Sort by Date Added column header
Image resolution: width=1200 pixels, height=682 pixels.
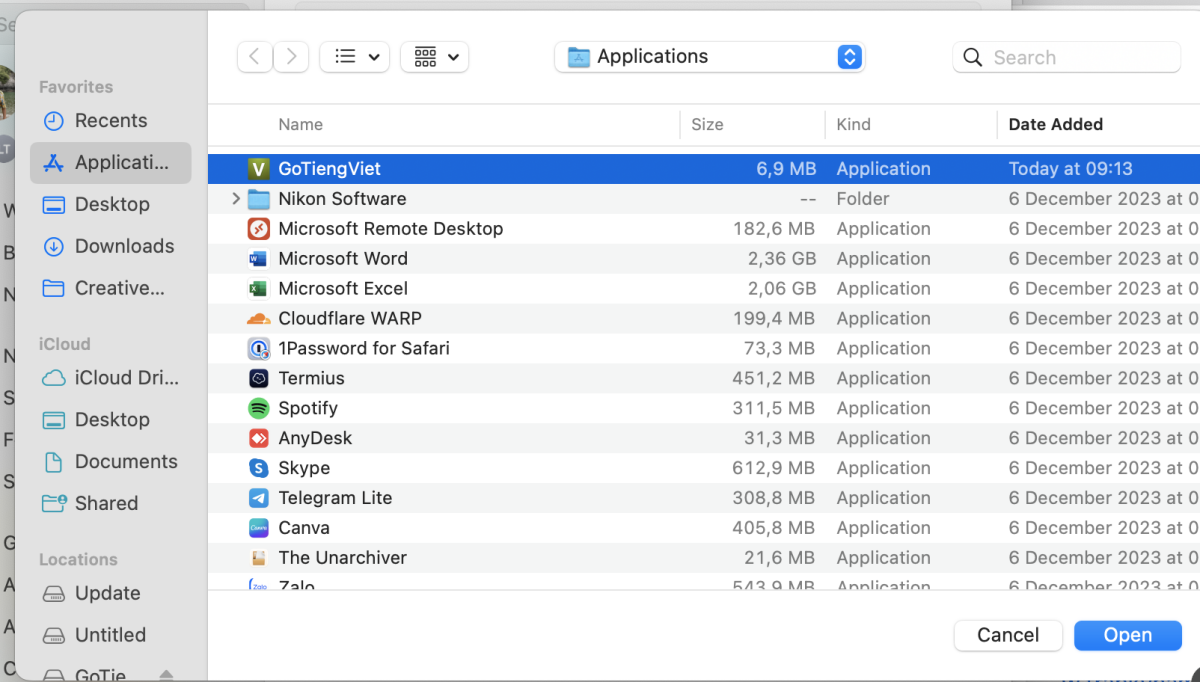(x=1055, y=125)
